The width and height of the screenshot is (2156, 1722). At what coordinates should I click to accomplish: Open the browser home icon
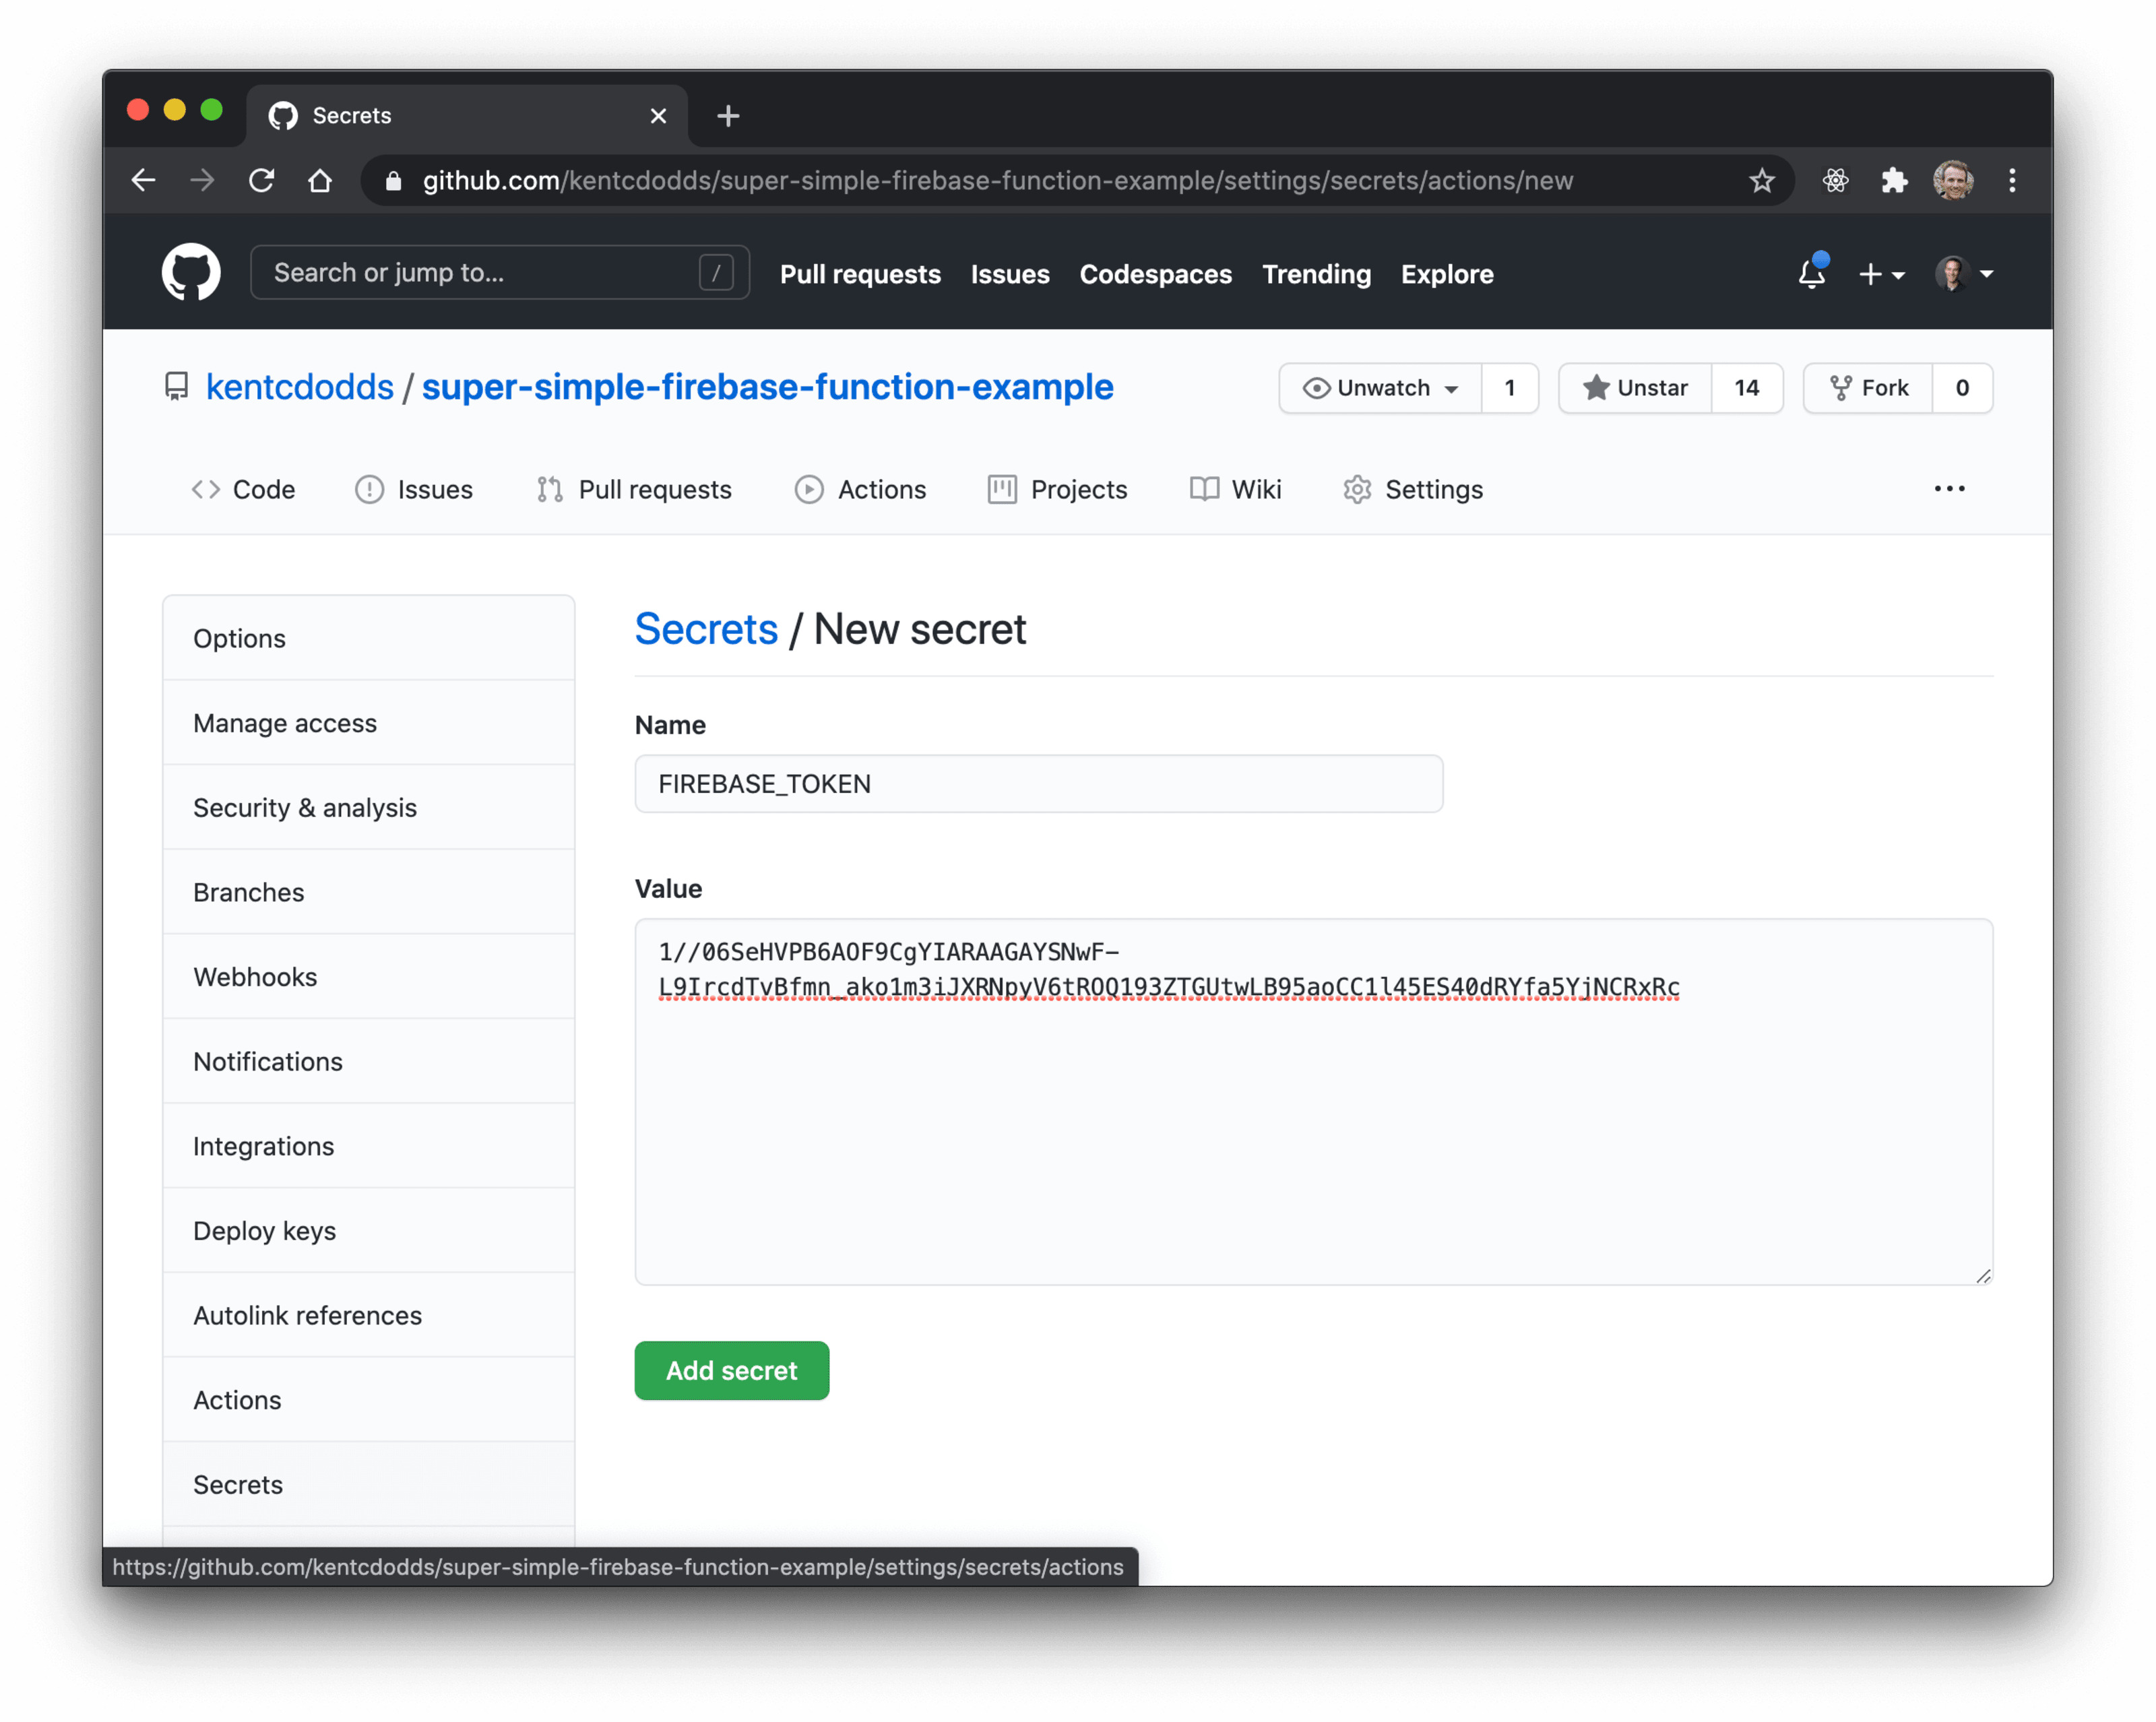tap(320, 181)
